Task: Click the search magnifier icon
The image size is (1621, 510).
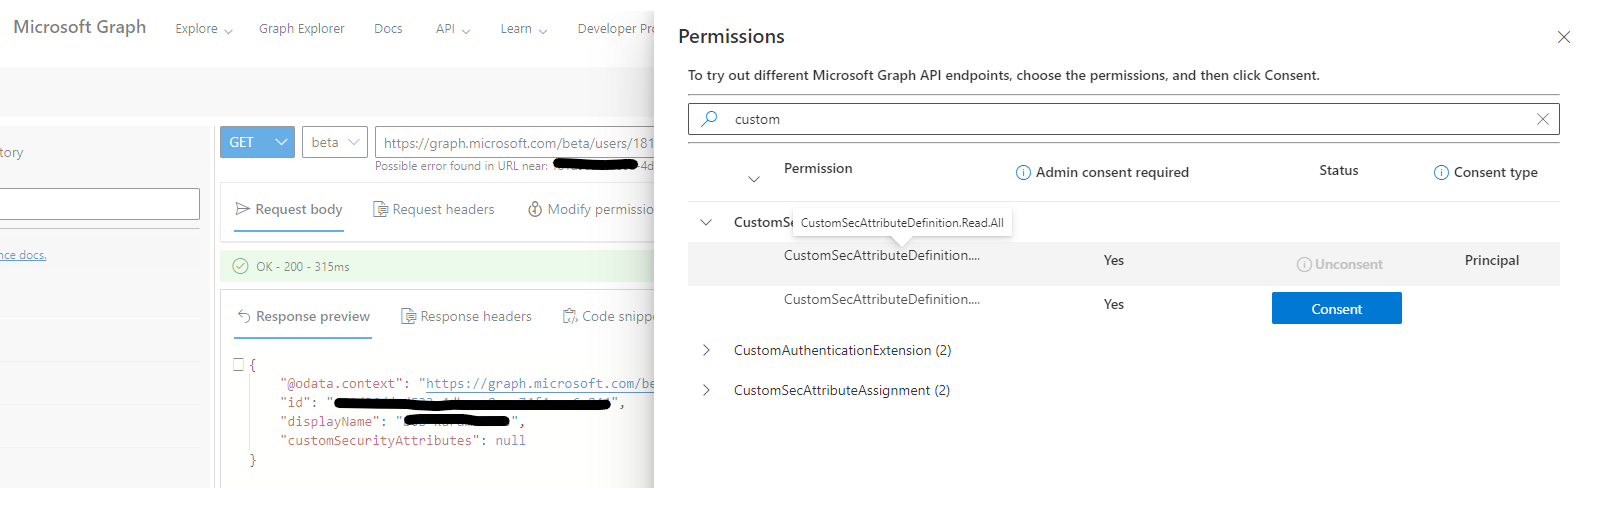Action: [x=710, y=119]
